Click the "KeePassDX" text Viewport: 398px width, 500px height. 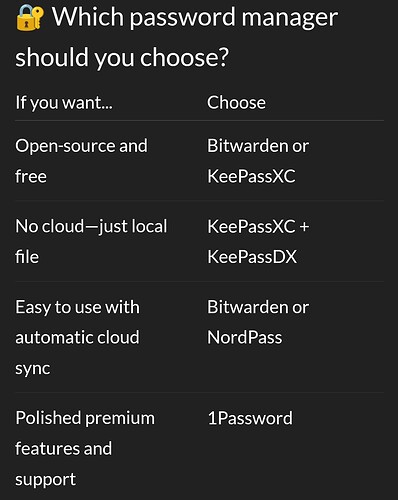coord(252,257)
